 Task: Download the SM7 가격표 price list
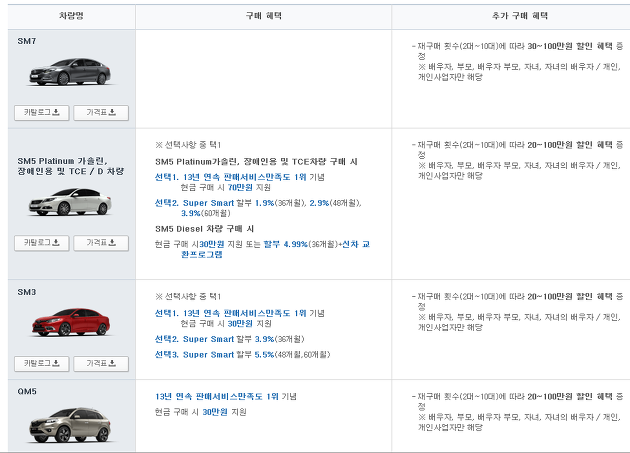coord(101,113)
